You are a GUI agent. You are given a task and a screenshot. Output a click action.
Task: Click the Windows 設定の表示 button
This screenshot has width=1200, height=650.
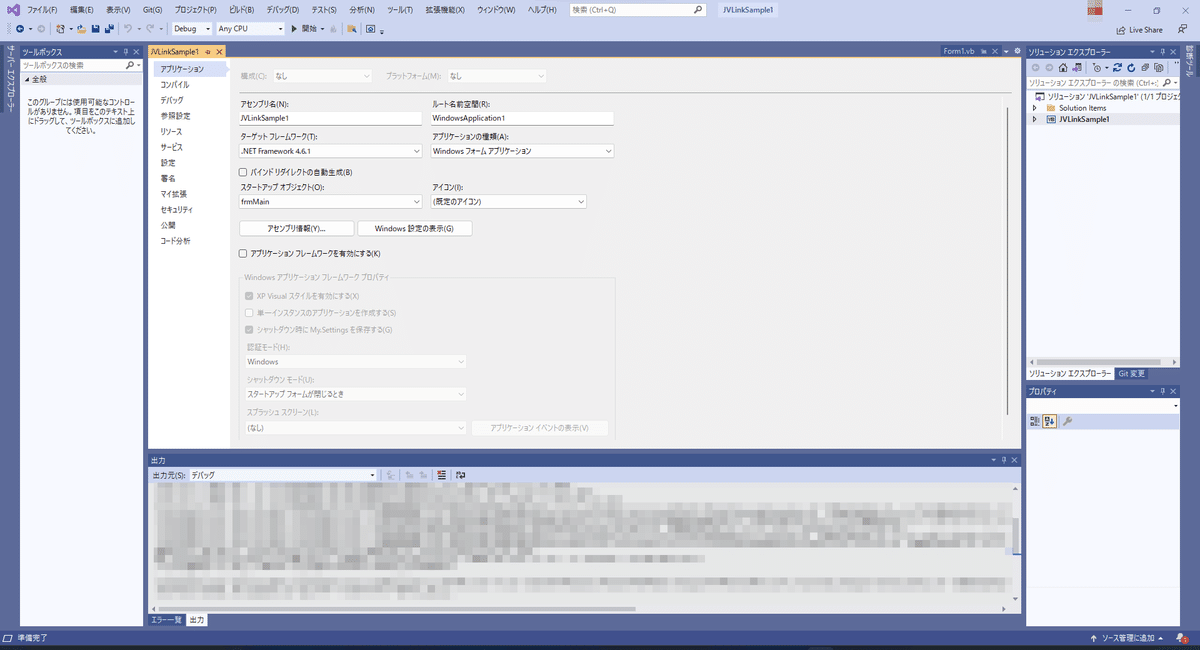click(417, 228)
